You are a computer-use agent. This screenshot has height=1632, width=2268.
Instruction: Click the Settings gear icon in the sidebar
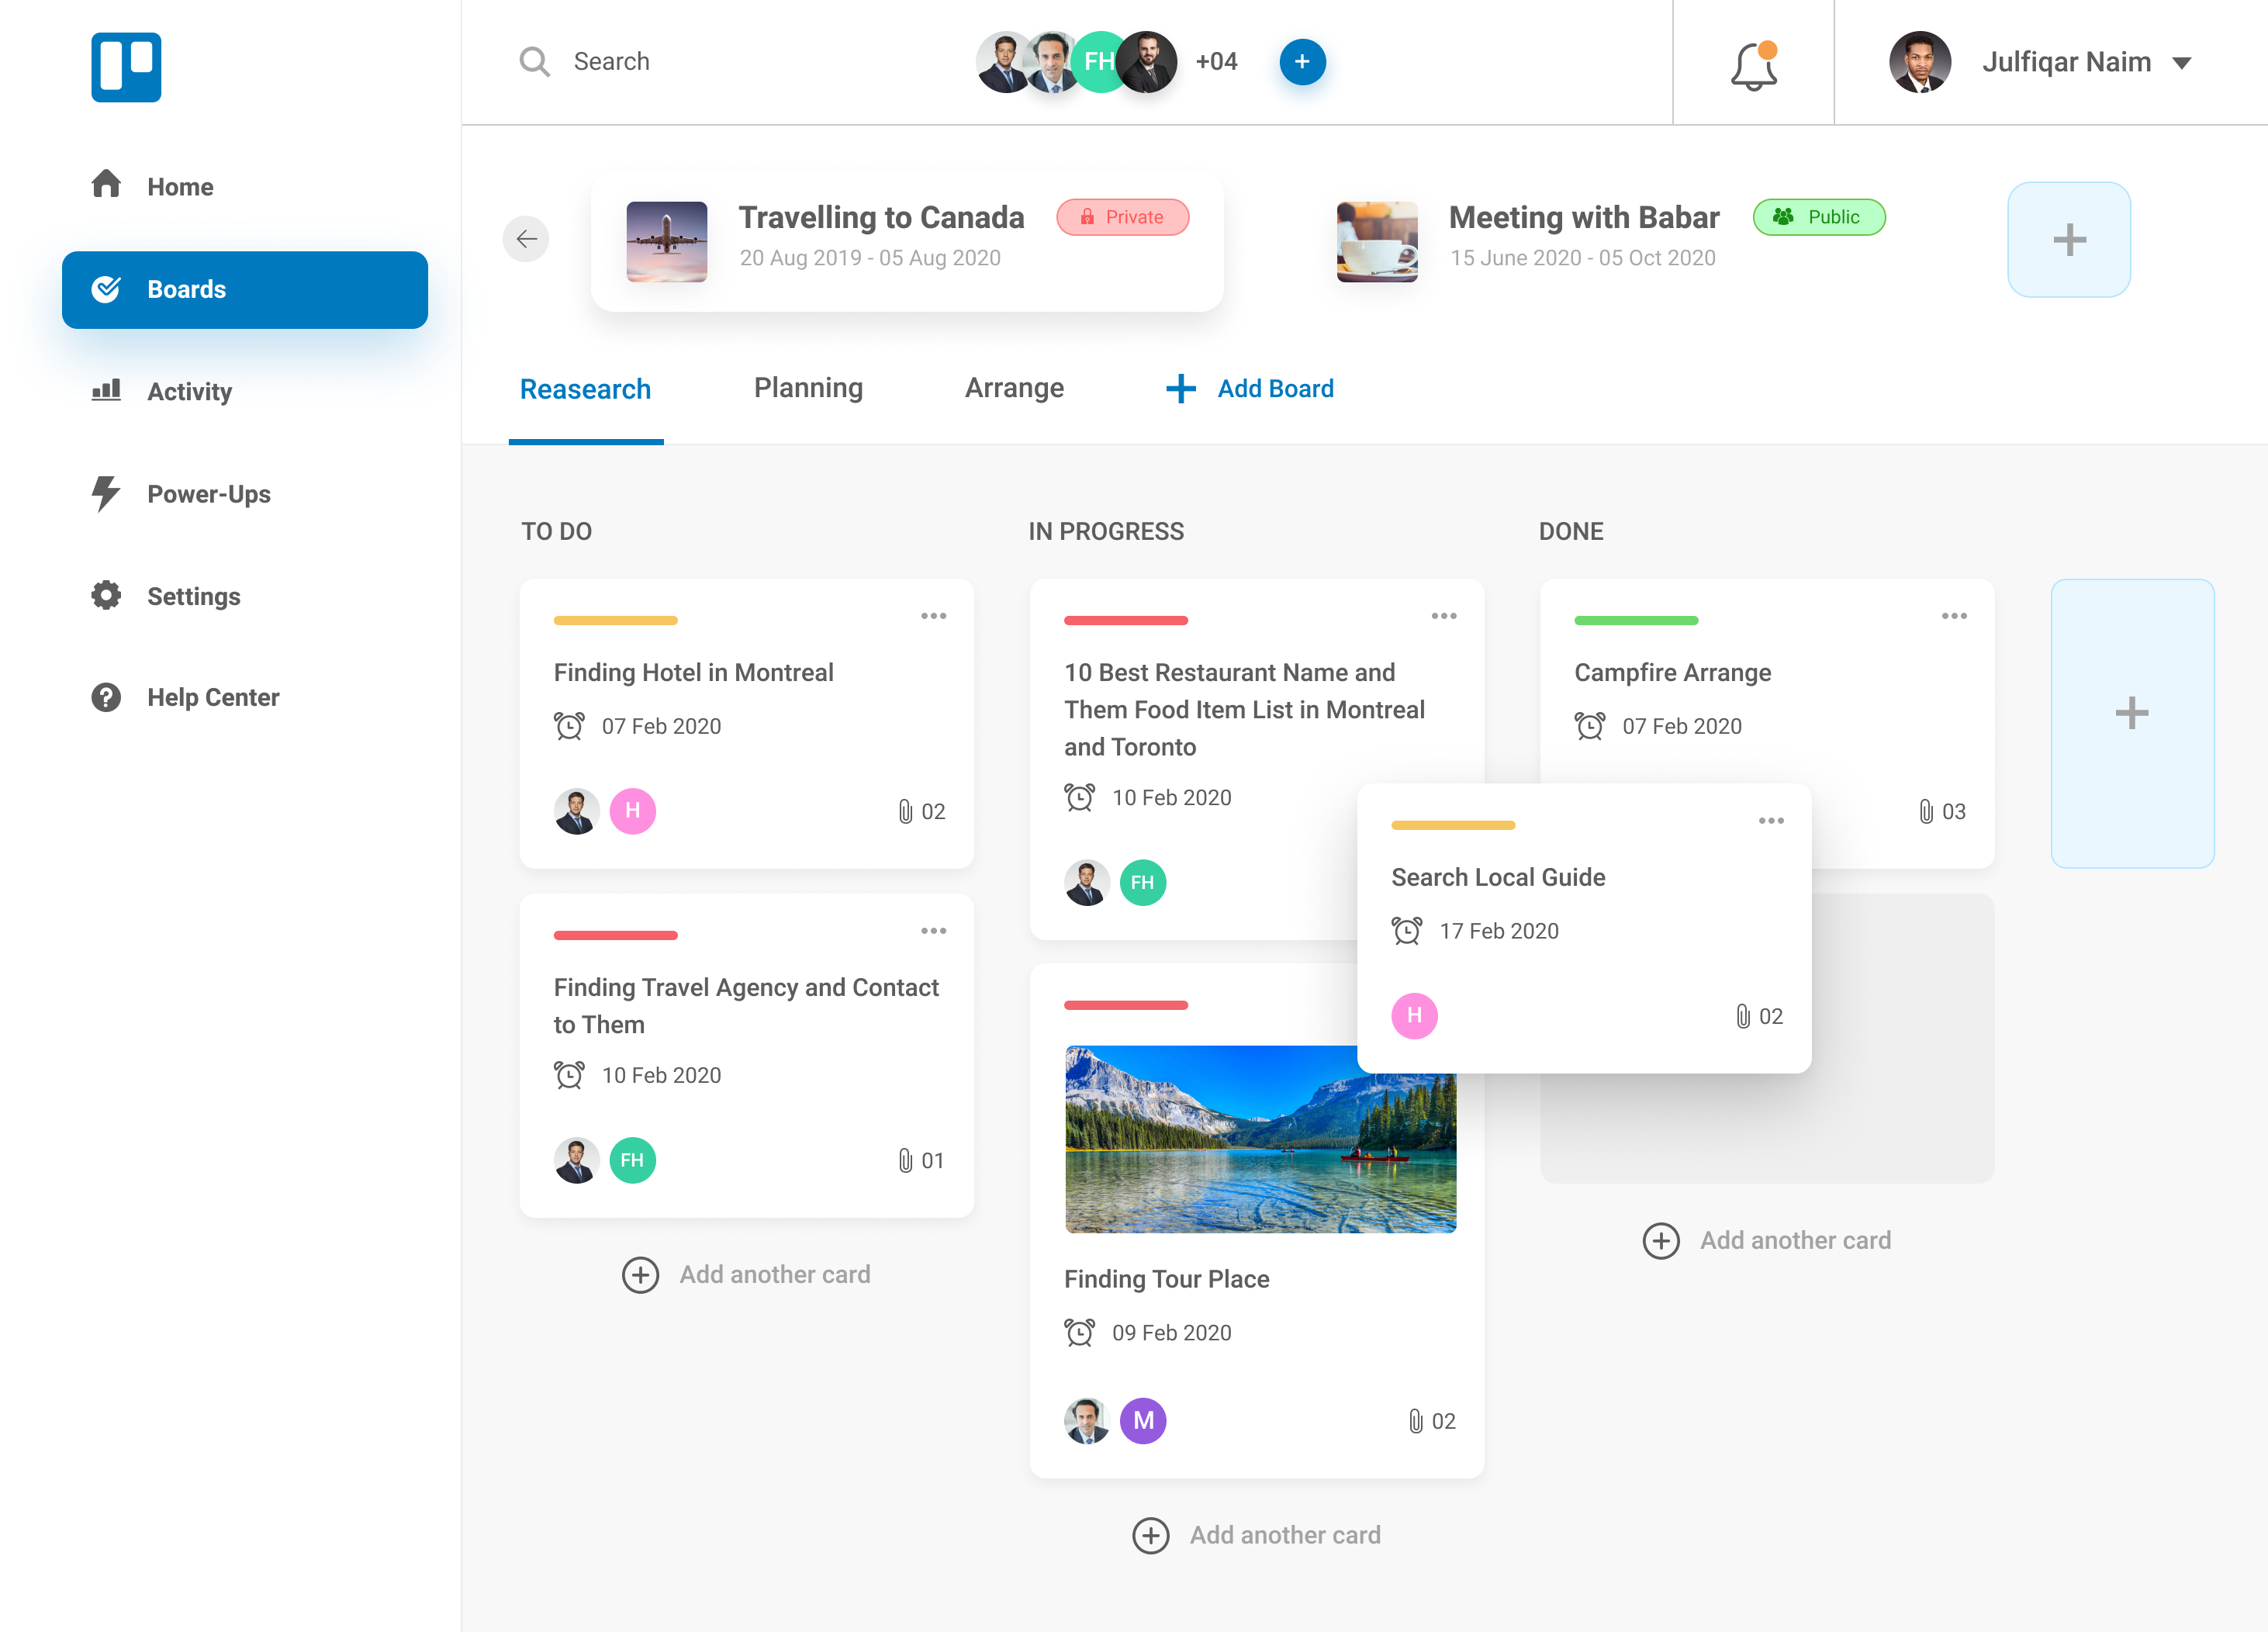(x=106, y=595)
